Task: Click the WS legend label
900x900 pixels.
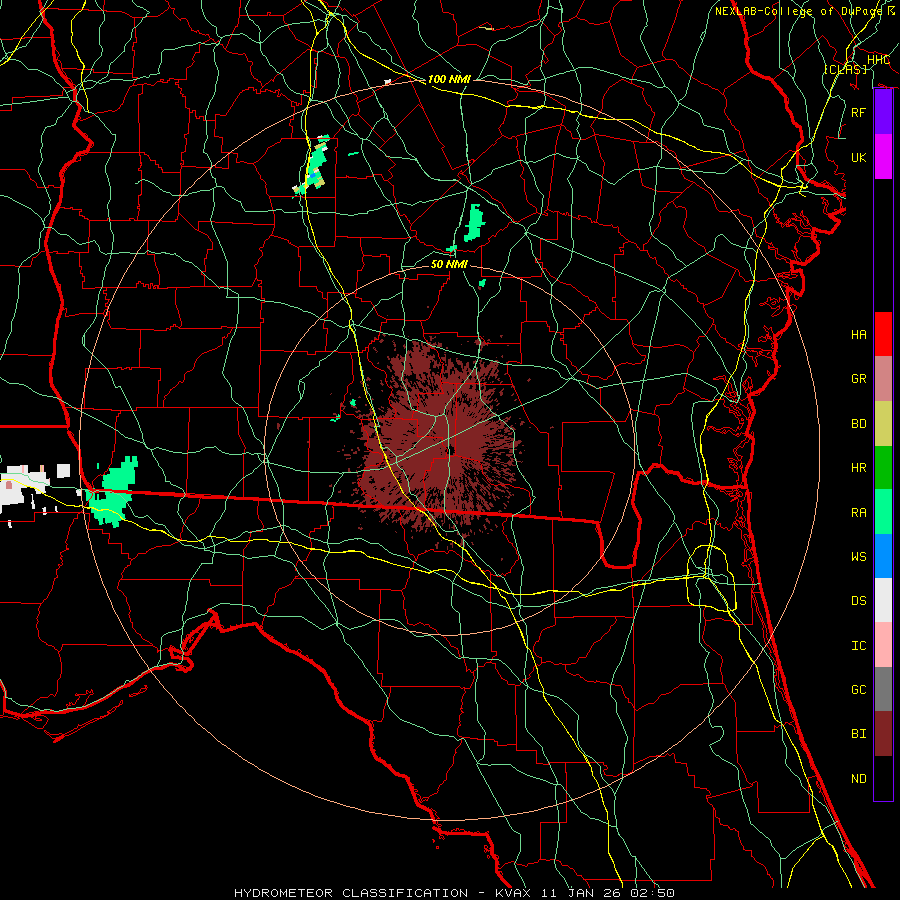Action: click(x=859, y=557)
